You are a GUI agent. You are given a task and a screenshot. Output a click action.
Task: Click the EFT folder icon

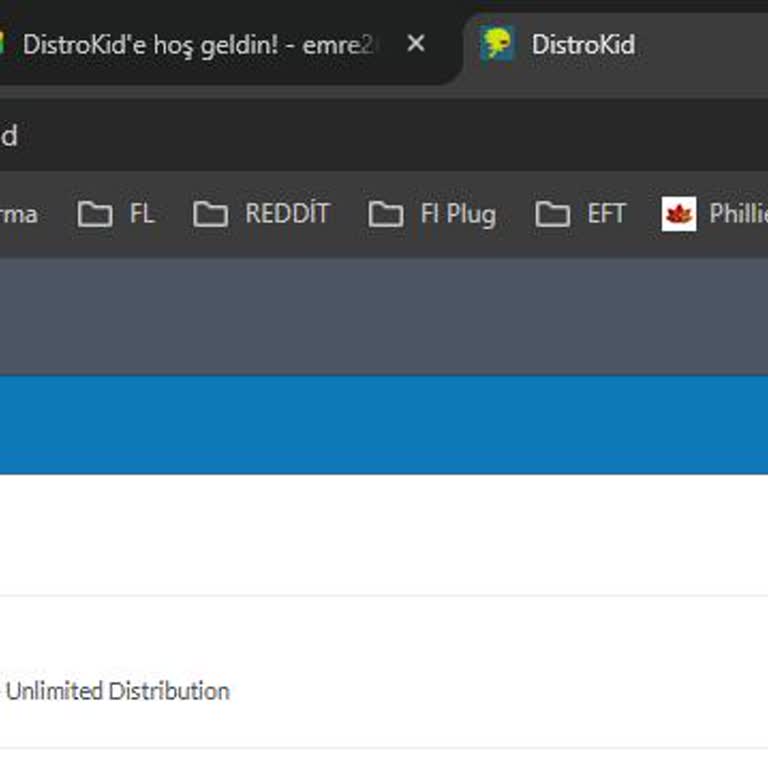pyautogui.click(x=552, y=214)
